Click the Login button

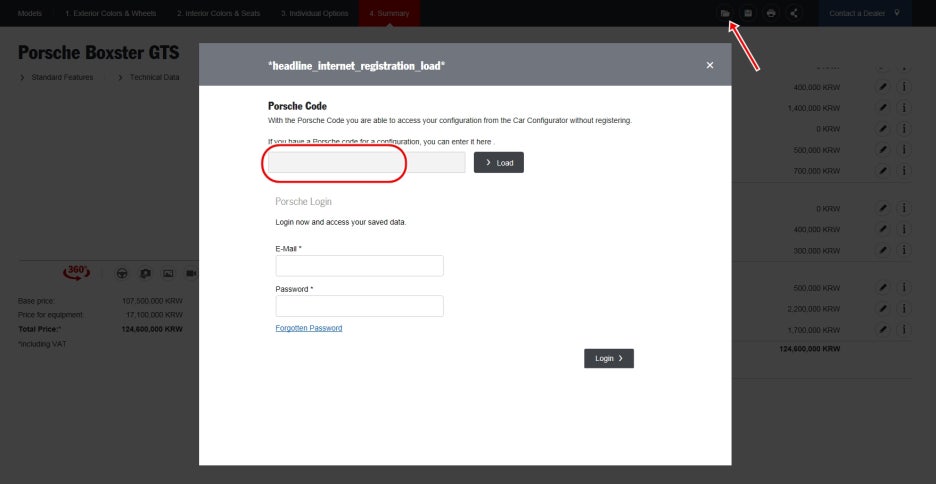[x=609, y=358]
